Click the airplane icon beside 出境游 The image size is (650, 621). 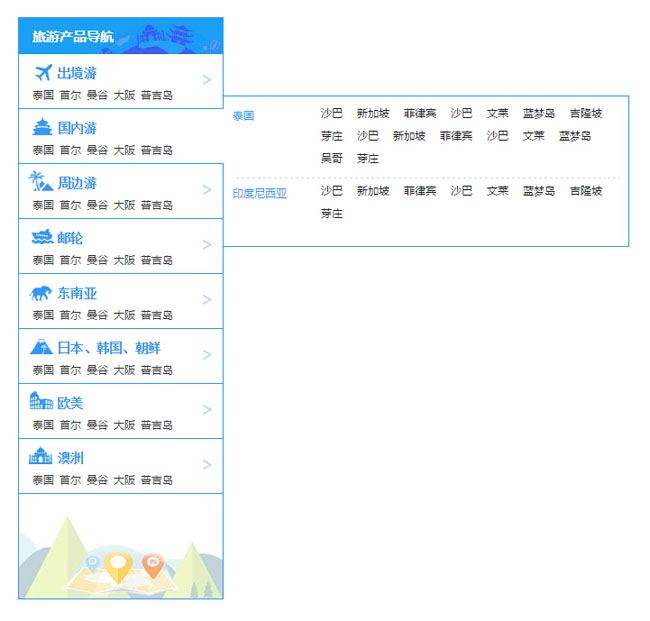coord(42,73)
